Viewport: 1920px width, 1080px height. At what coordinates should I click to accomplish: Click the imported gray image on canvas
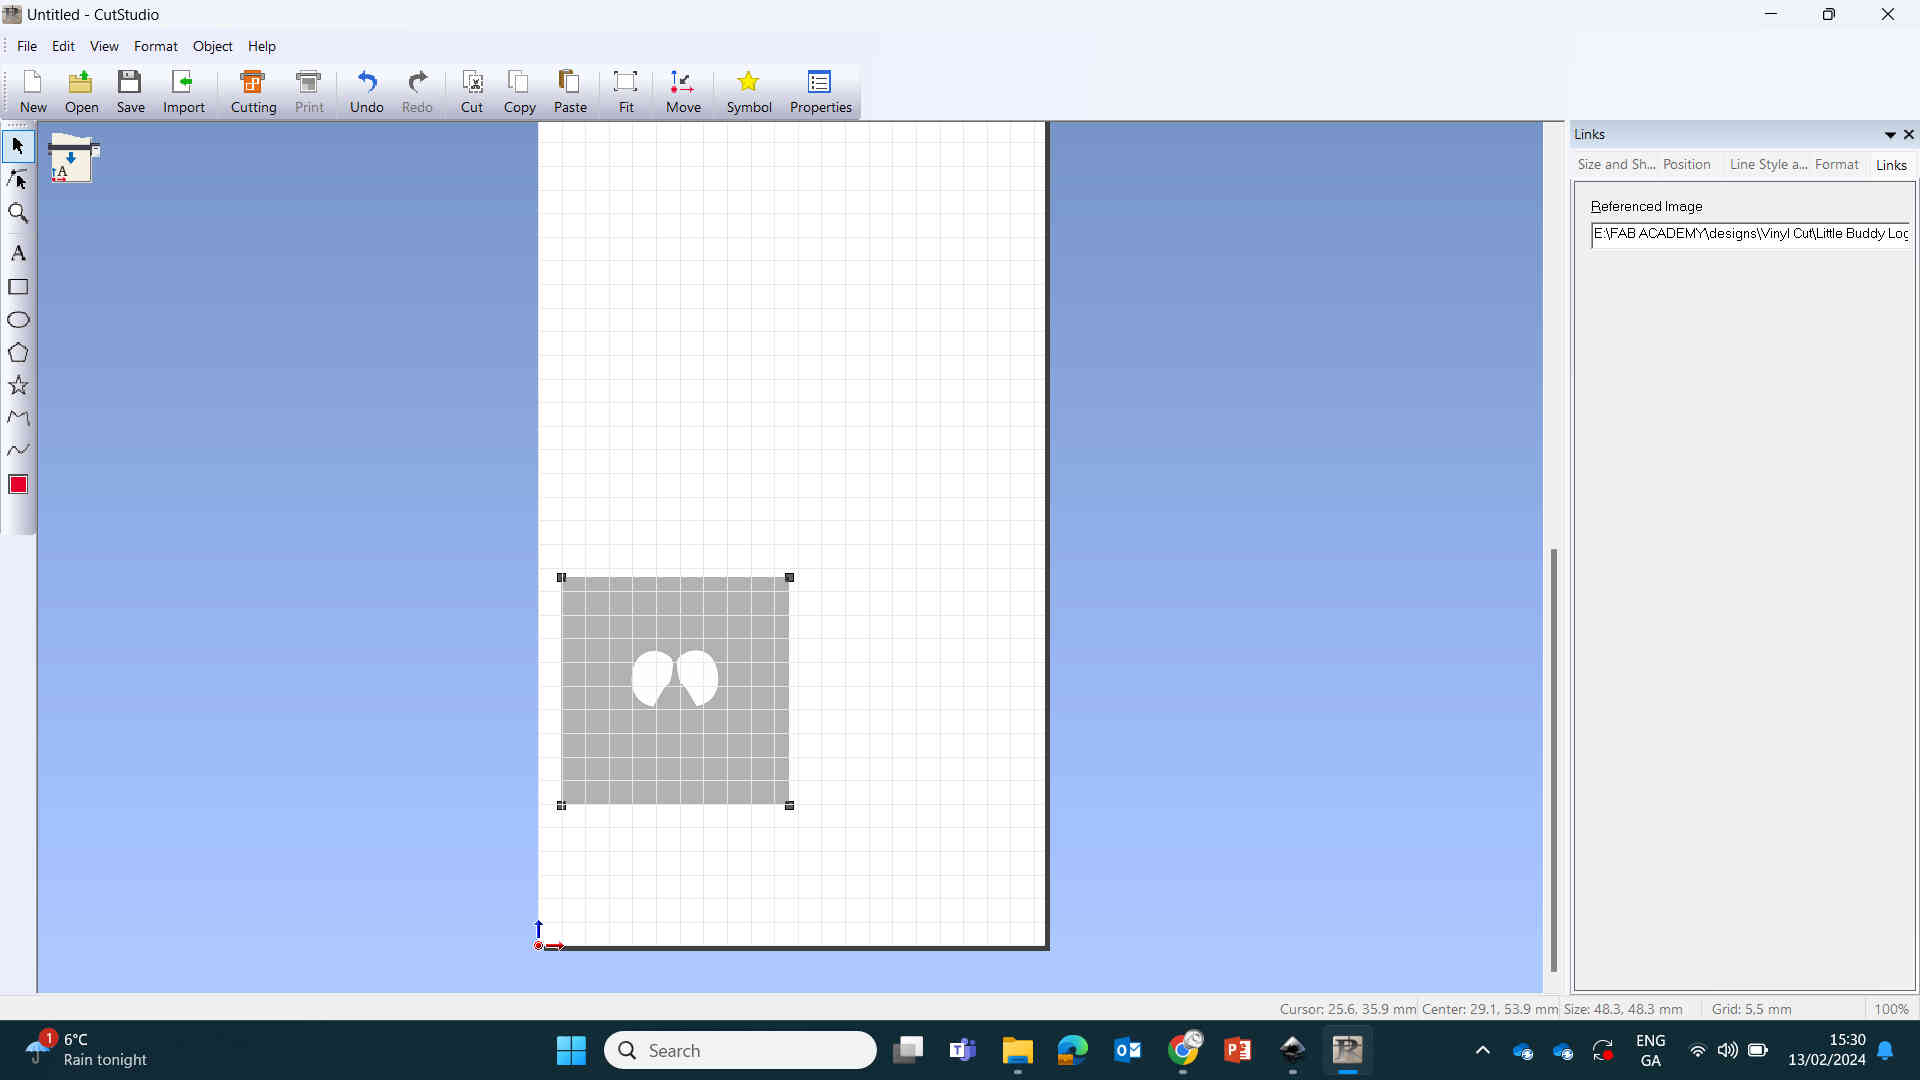coord(675,691)
